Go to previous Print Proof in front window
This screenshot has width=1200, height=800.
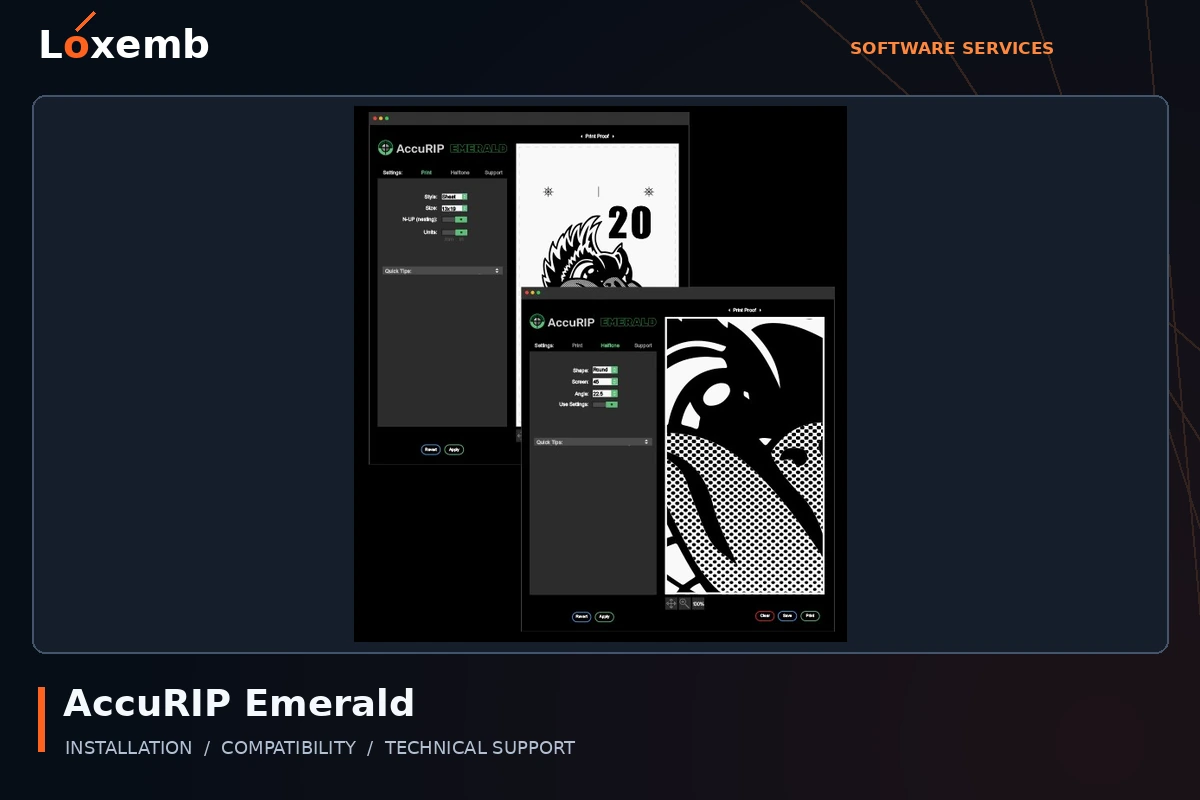point(729,310)
